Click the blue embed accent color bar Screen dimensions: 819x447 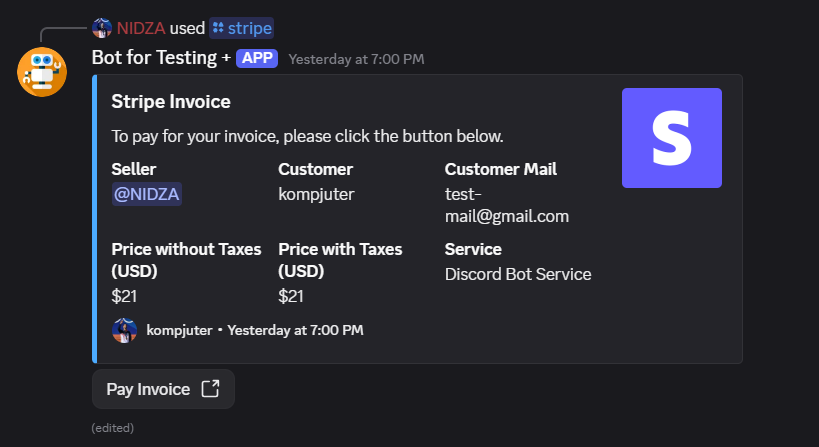point(94,218)
